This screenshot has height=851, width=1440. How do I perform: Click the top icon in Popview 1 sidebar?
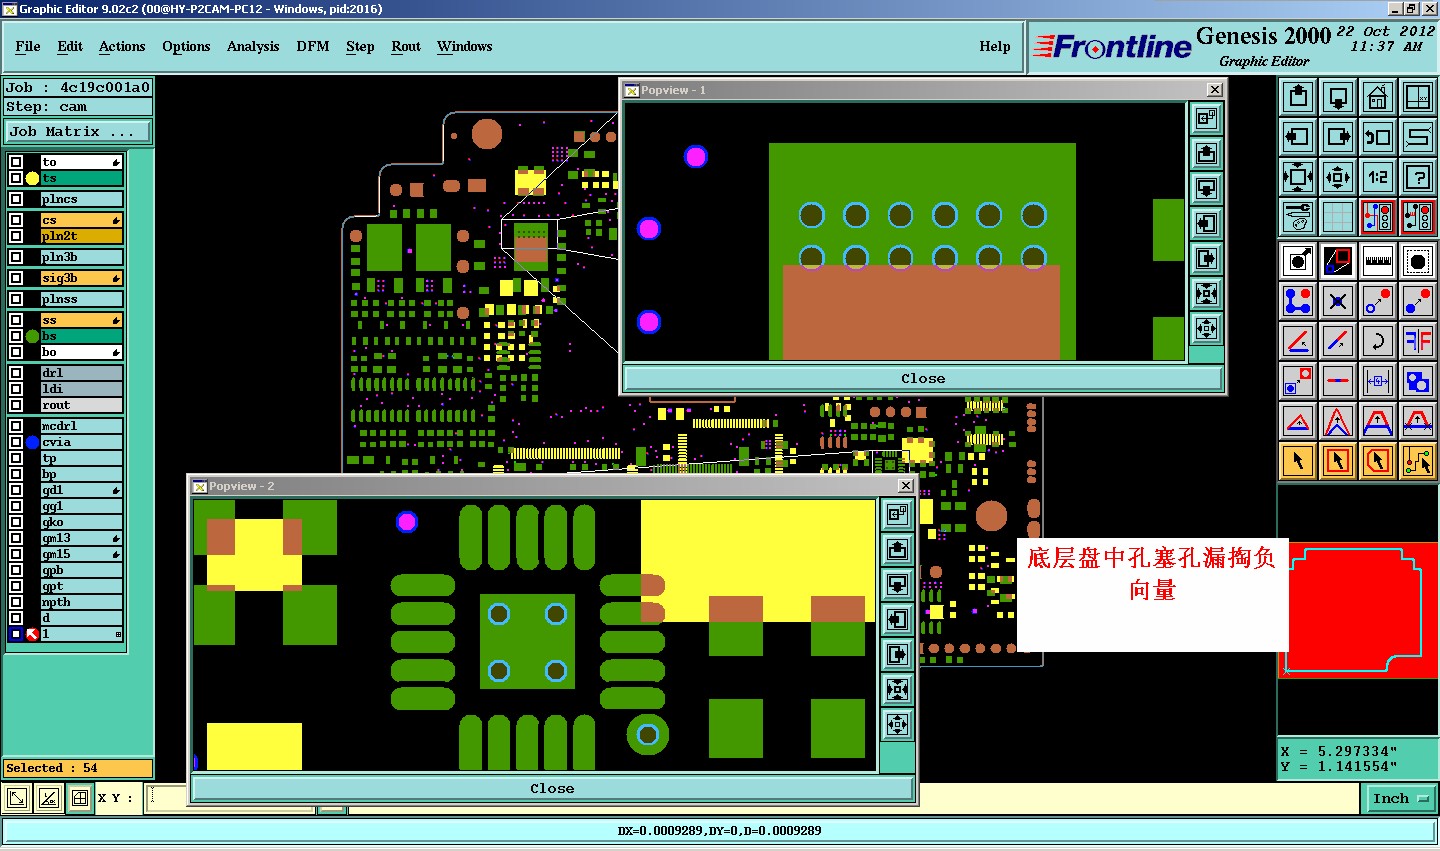pos(1206,119)
